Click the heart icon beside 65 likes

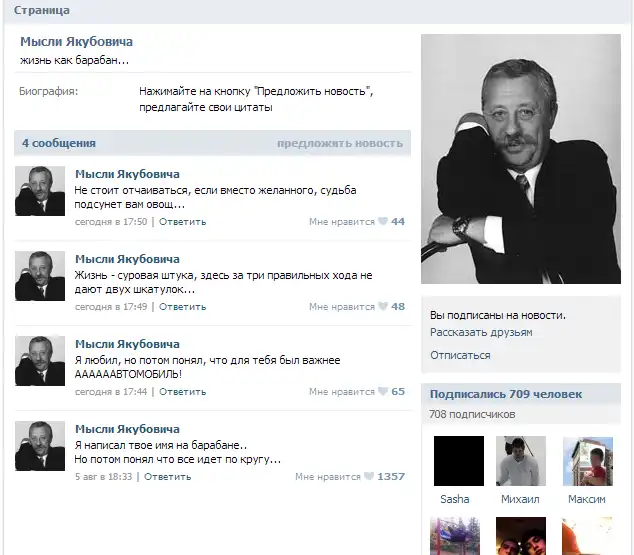tap(382, 392)
